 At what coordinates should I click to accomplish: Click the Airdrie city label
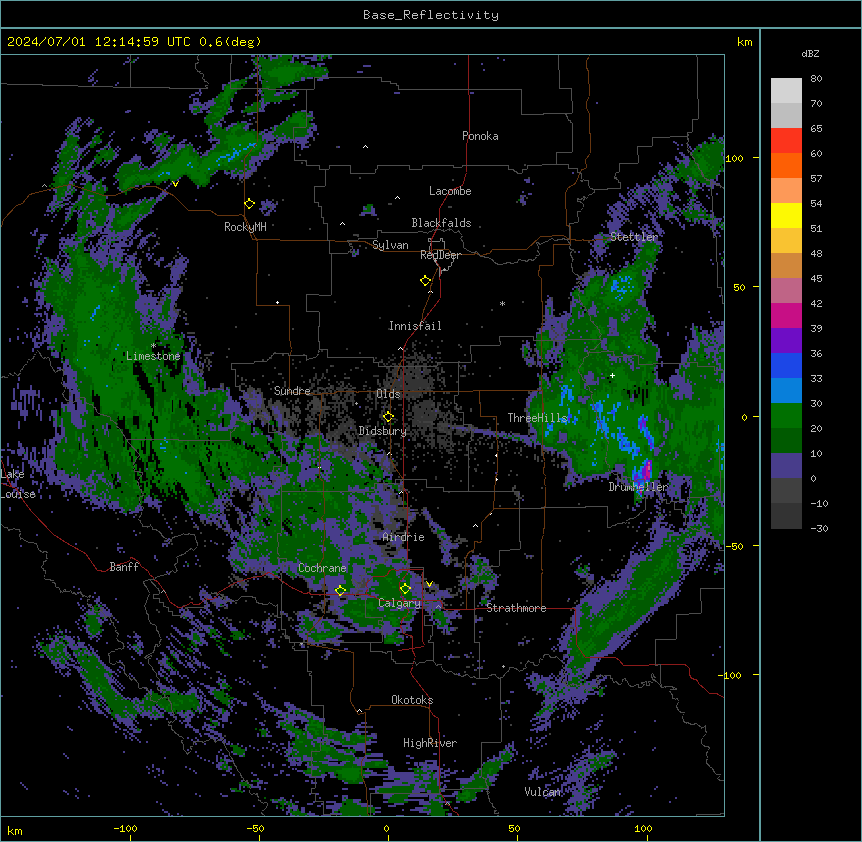pyautogui.click(x=404, y=537)
